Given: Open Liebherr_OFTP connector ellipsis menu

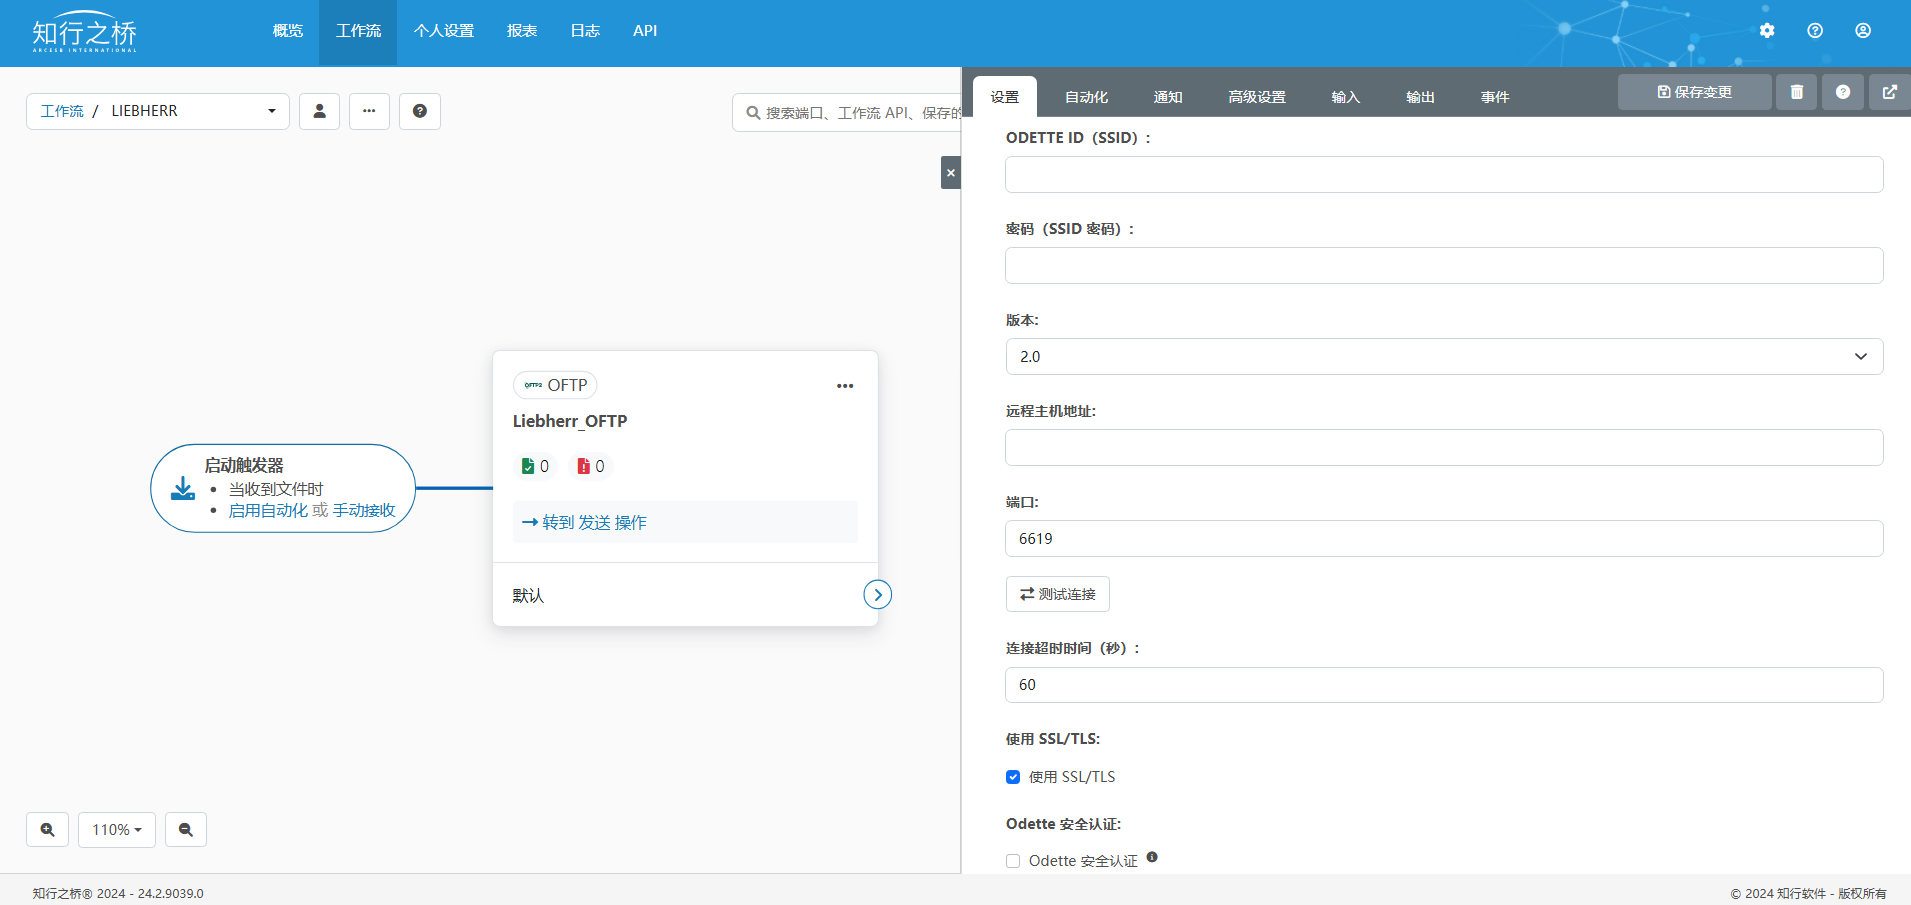Looking at the screenshot, I should (845, 386).
